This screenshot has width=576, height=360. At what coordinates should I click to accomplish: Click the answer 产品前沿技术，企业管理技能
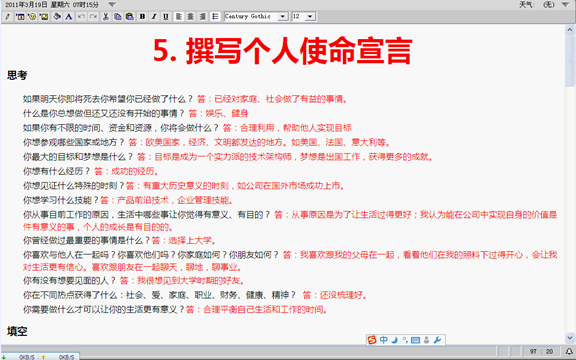pos(175,200)
